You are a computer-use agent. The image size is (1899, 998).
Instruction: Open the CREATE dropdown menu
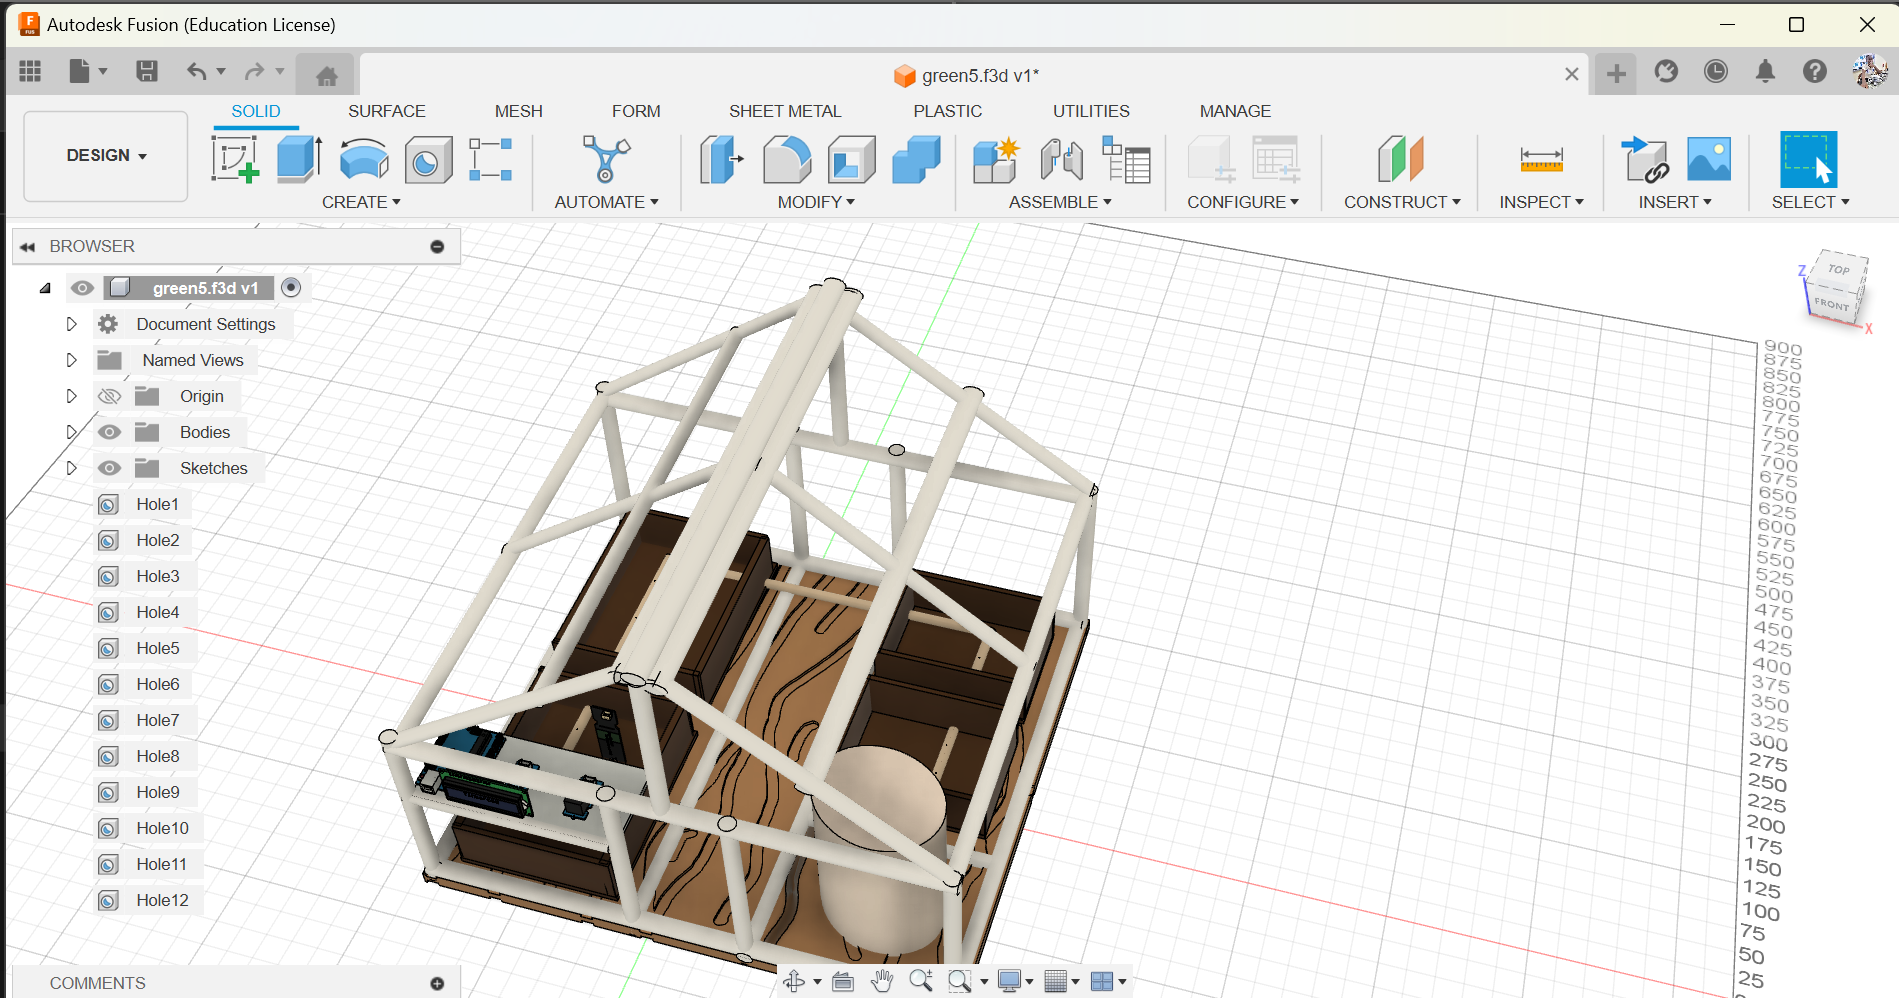click(361, 202)
